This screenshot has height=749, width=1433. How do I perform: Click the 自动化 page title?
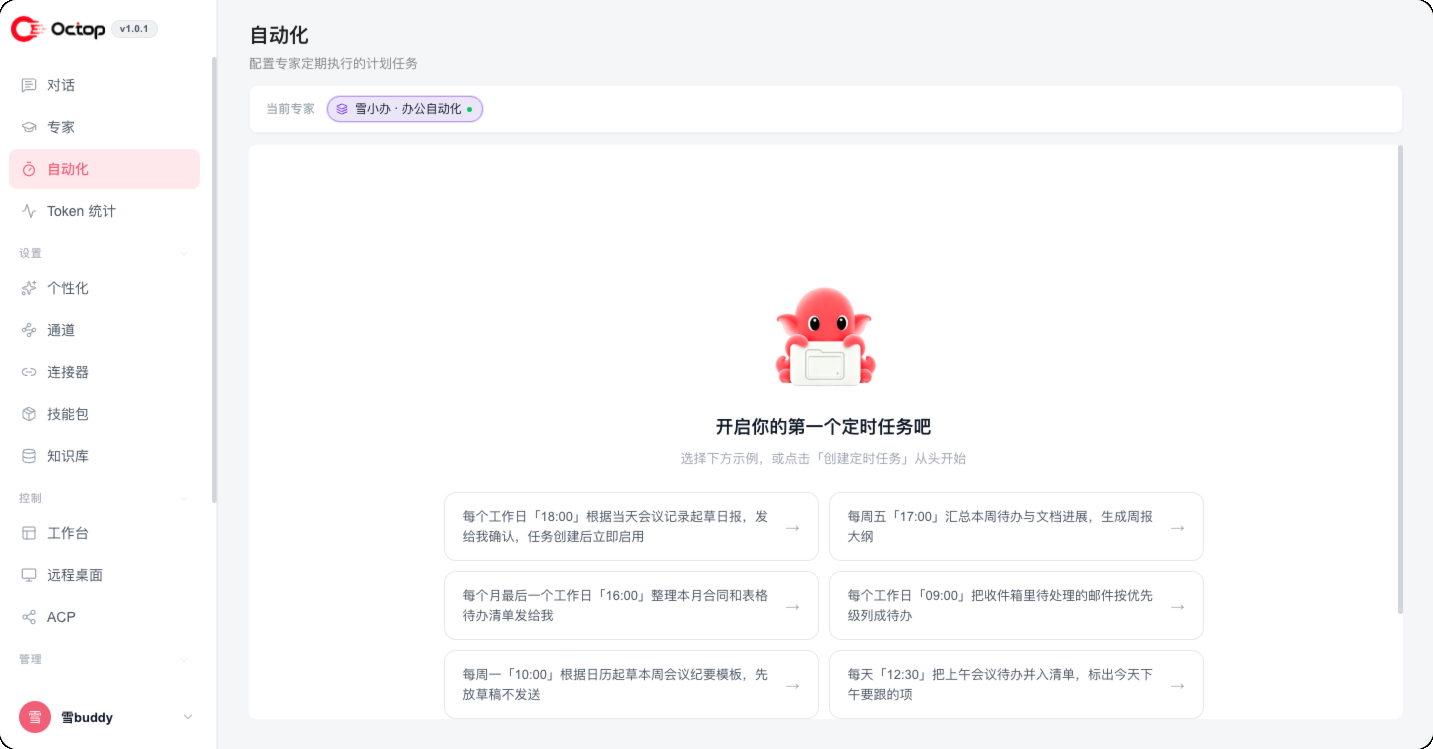coord(279,35)
